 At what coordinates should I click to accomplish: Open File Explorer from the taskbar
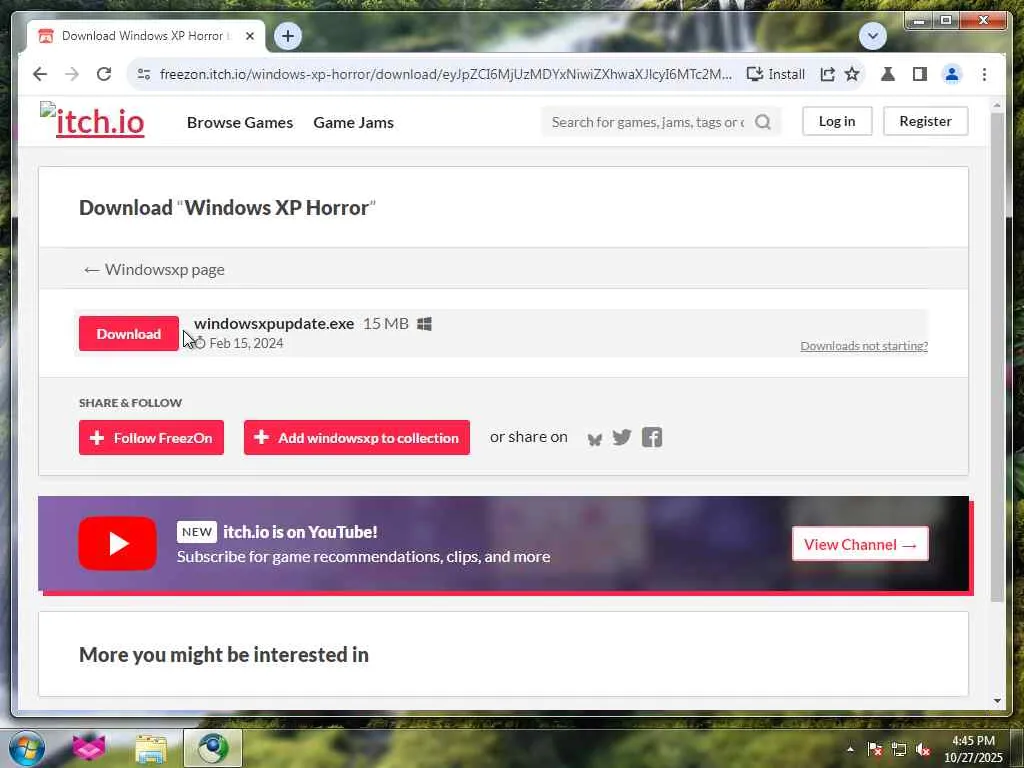(151, 748)
